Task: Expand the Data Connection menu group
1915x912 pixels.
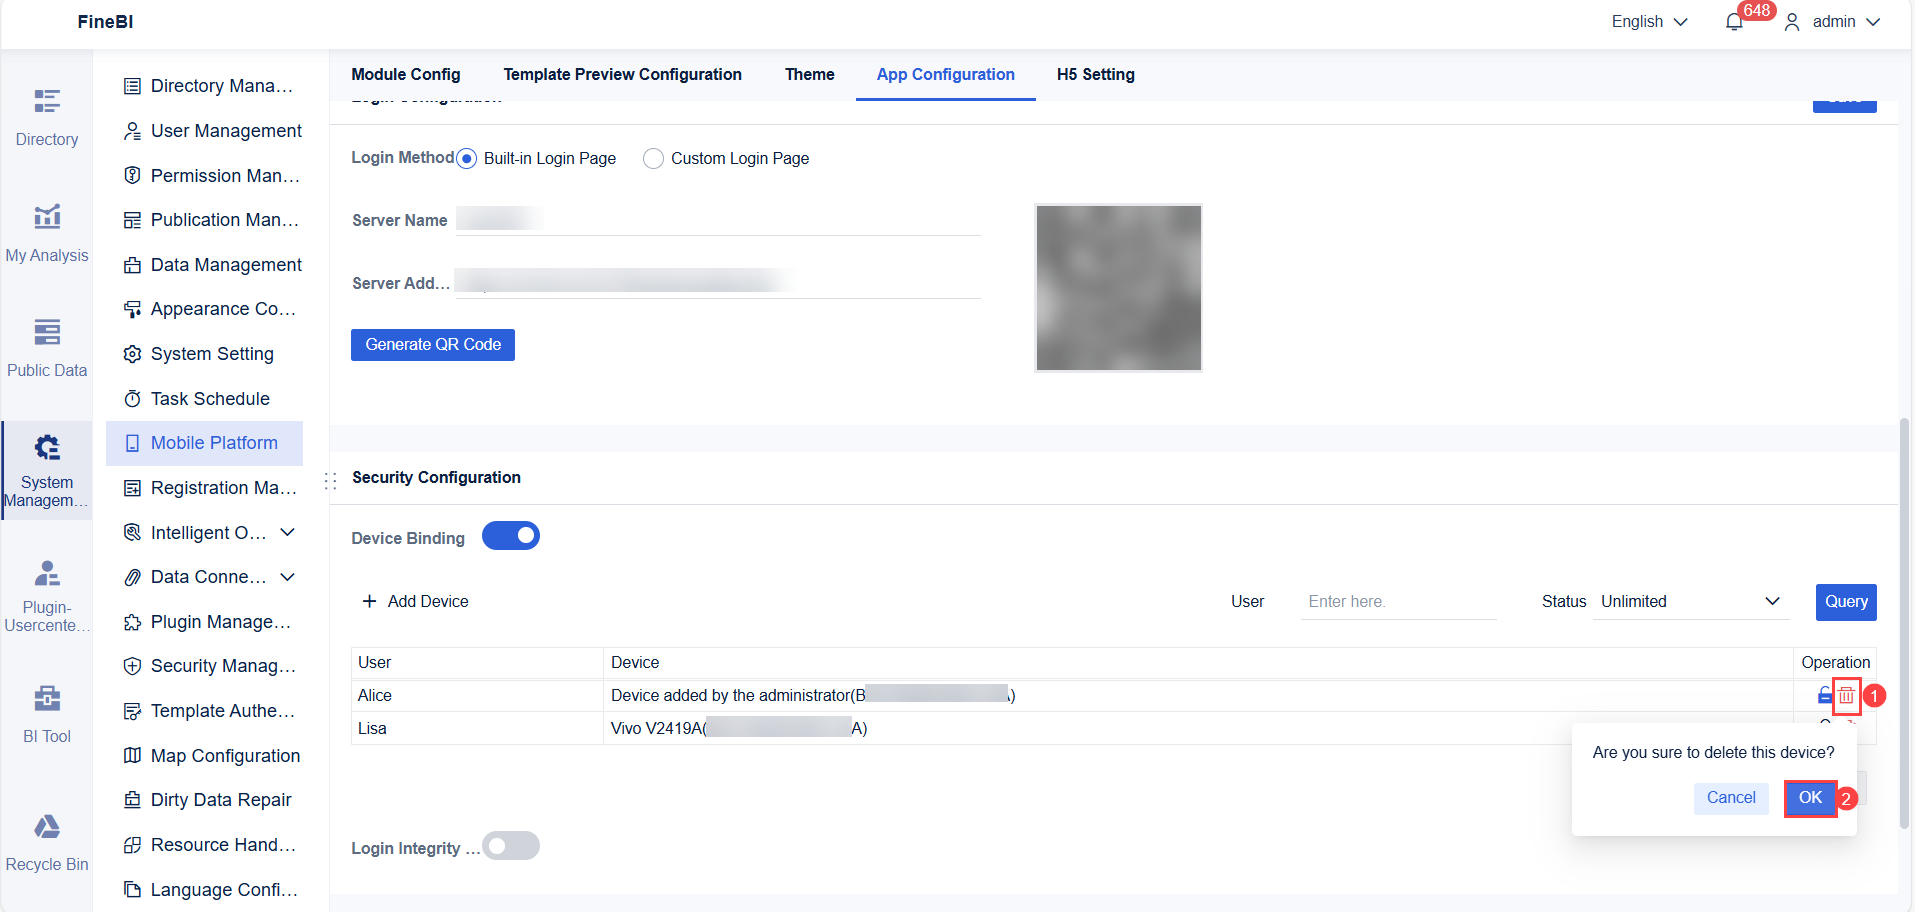Action: coord(288,577)
